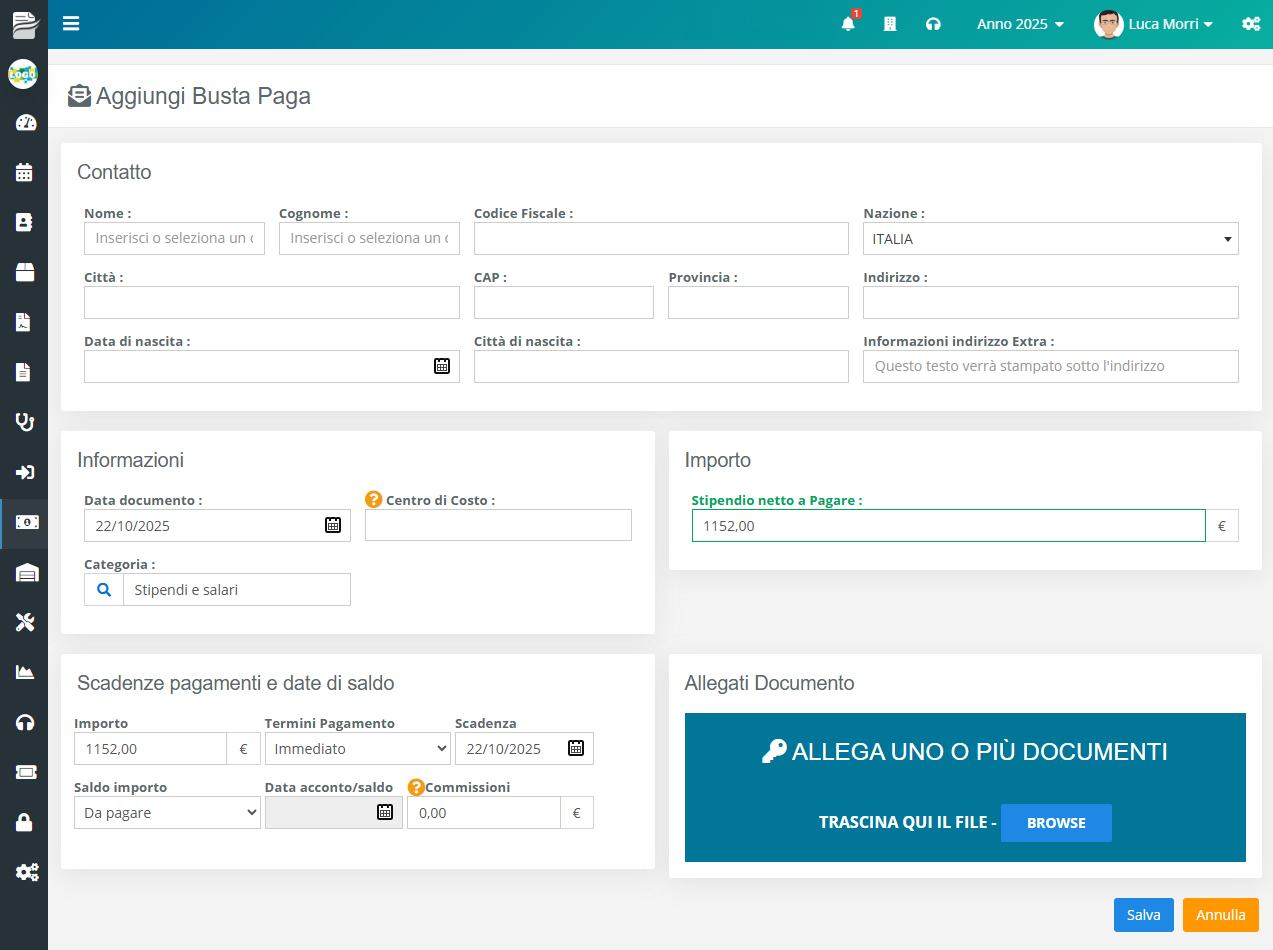The height and width of the screenshot is (950, 1273).
Task: Open the Luca Morri user menu
Action: click(1155, 24)
